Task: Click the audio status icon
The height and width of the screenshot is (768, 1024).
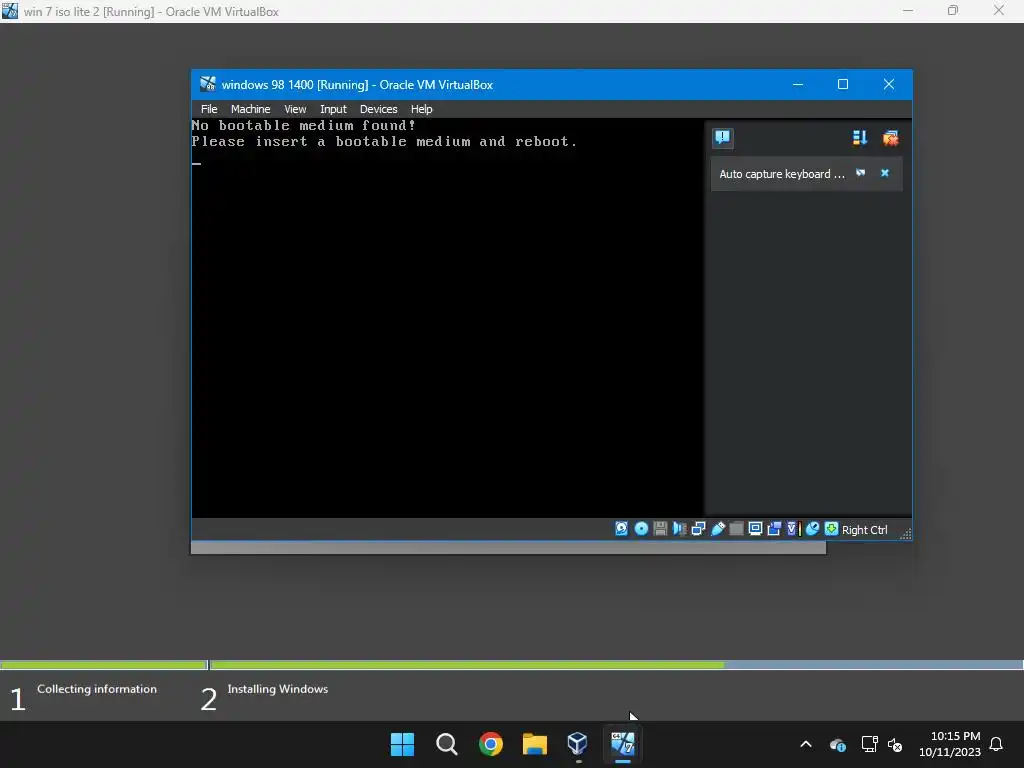Action: pos(679,529)
